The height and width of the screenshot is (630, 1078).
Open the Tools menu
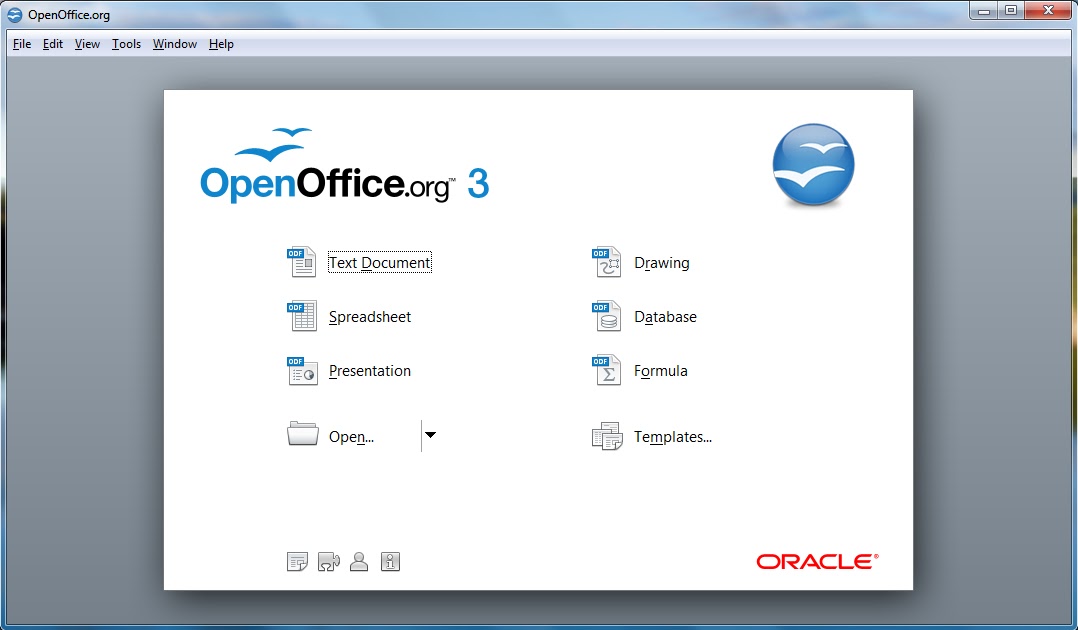click(126, 44)
